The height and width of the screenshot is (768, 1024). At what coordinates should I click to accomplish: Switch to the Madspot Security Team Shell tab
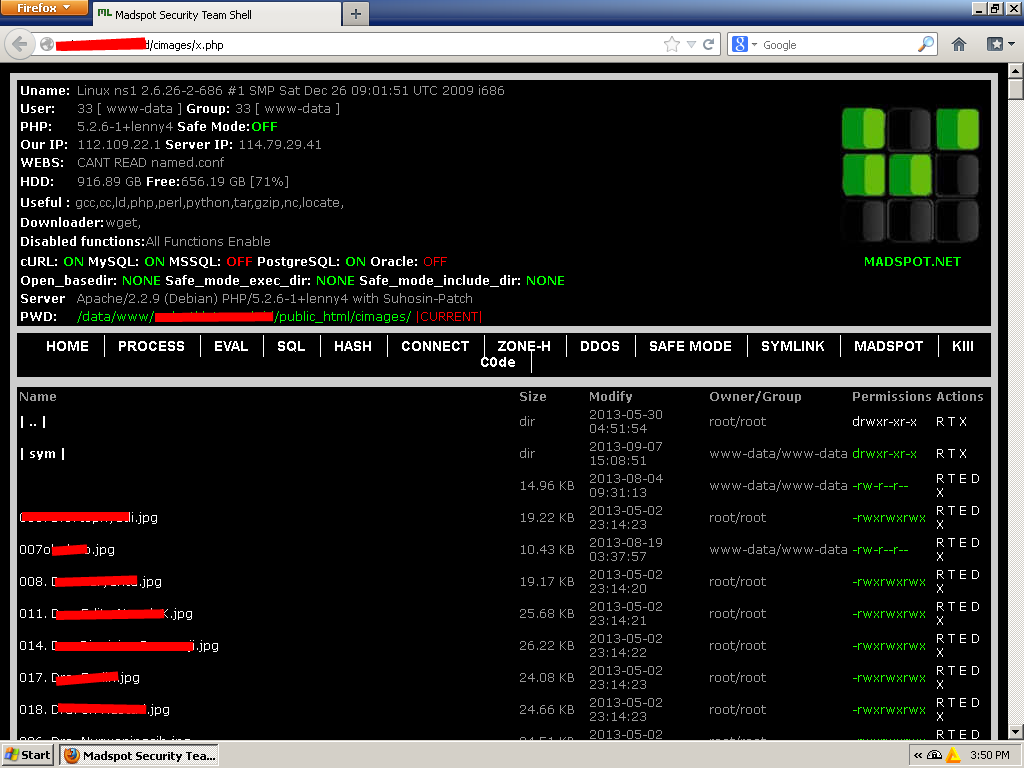tap(215, 15)
